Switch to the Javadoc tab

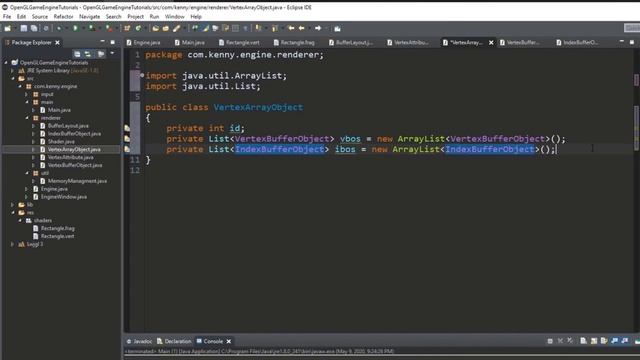tap(139, 341)
